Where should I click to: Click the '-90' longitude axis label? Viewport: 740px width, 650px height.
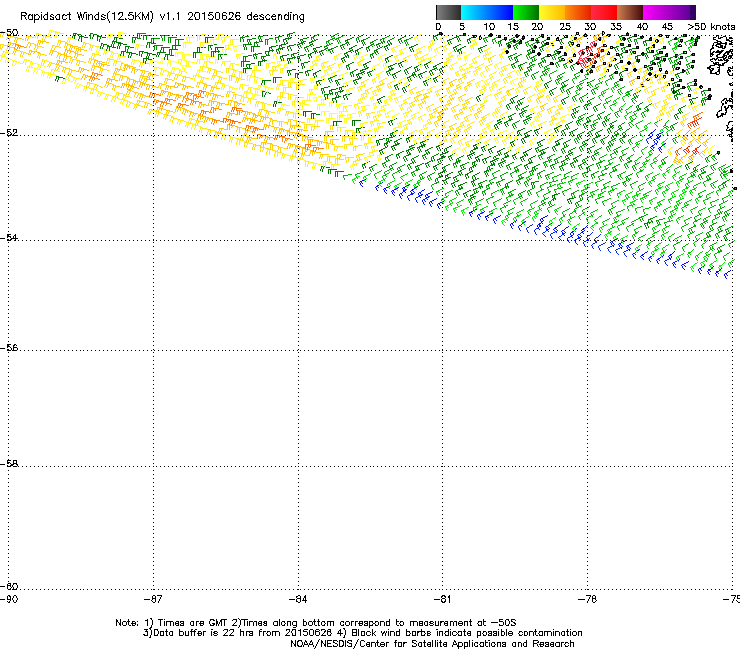(x=9, y=599)
